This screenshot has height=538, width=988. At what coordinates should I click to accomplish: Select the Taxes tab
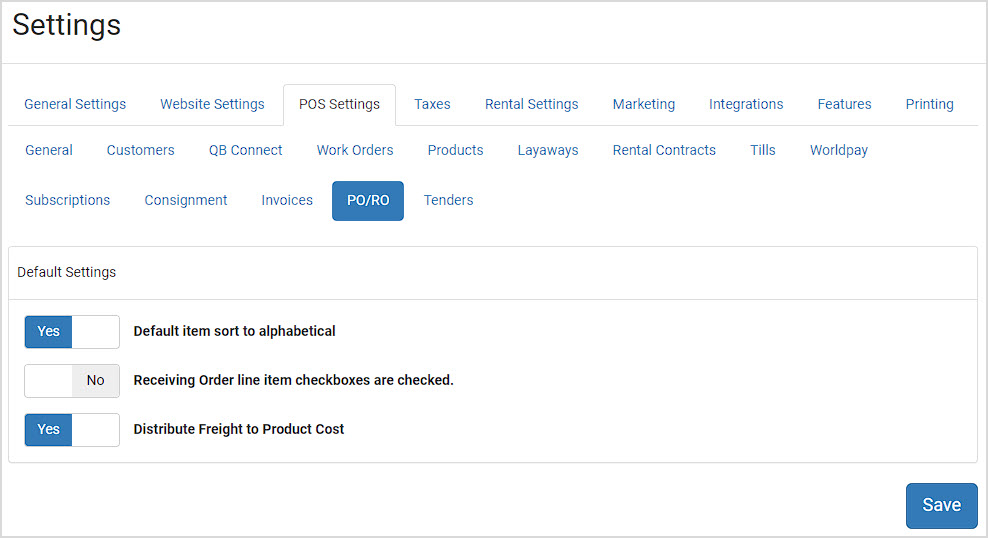(432, 105)
